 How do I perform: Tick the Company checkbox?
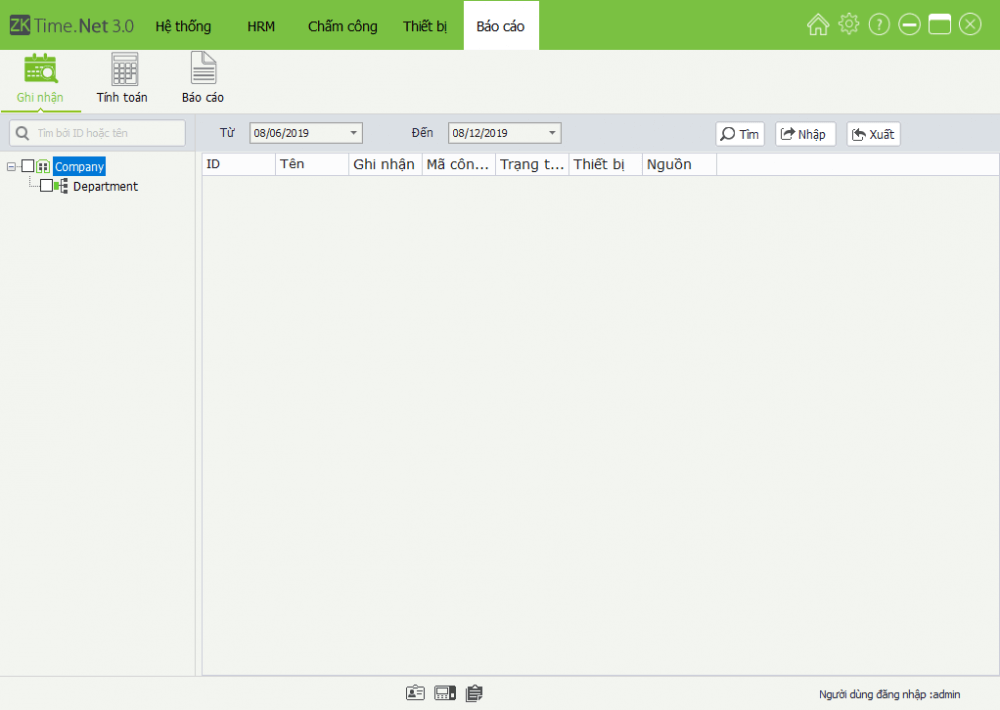click(x=28, y=167)
